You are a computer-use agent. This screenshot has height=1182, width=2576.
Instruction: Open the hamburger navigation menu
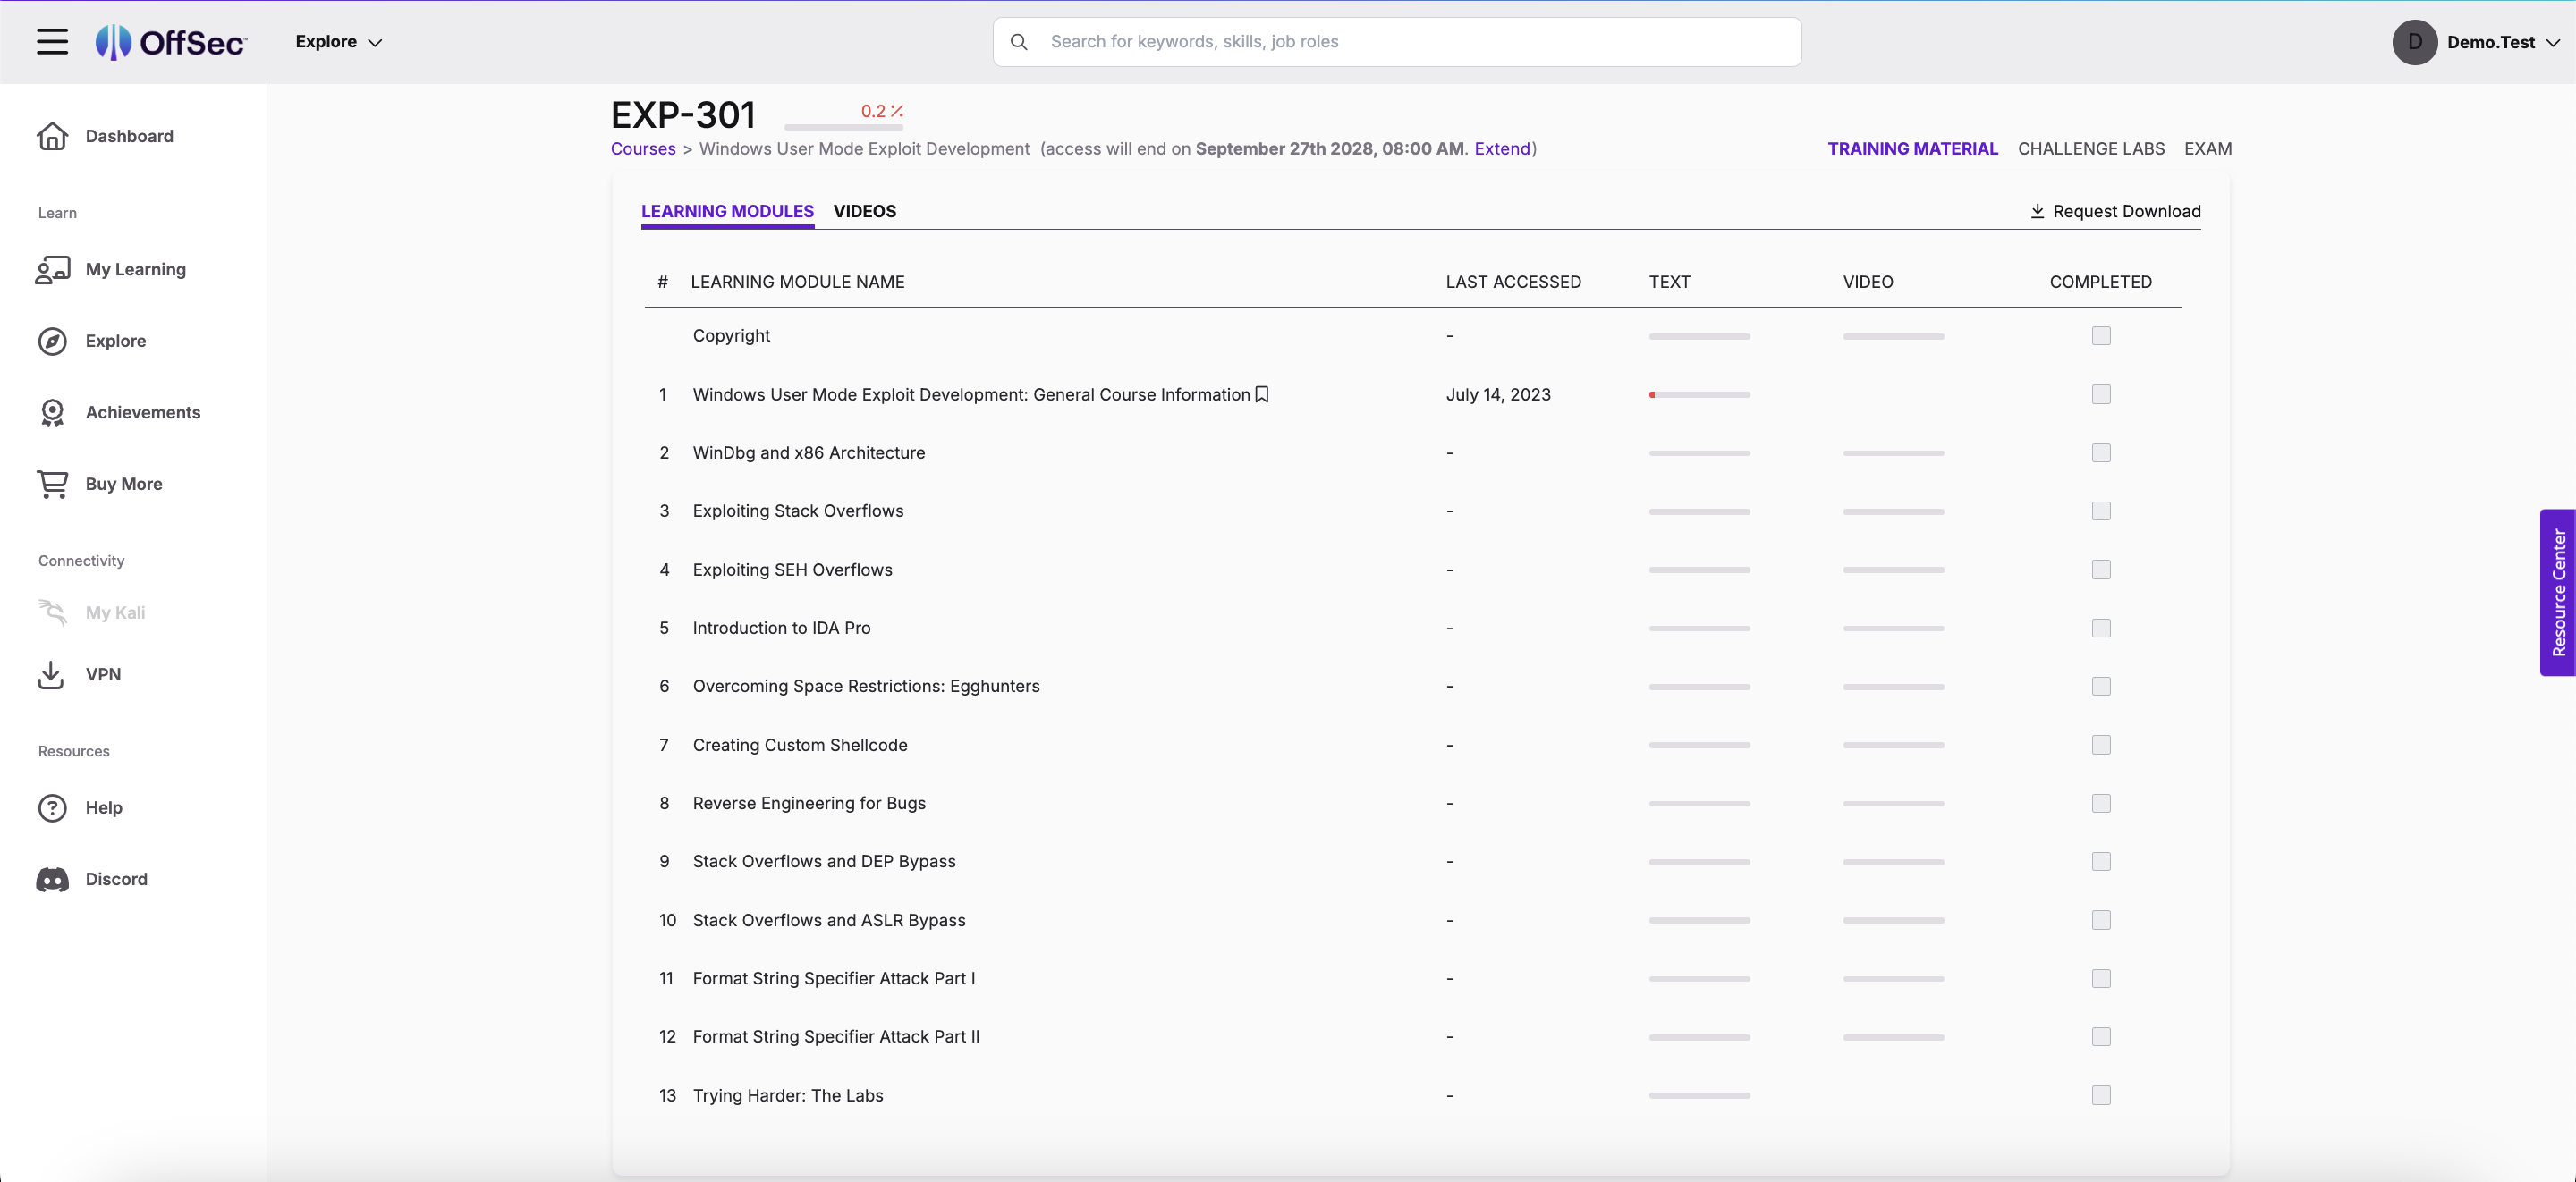click(x=52, y=41)
